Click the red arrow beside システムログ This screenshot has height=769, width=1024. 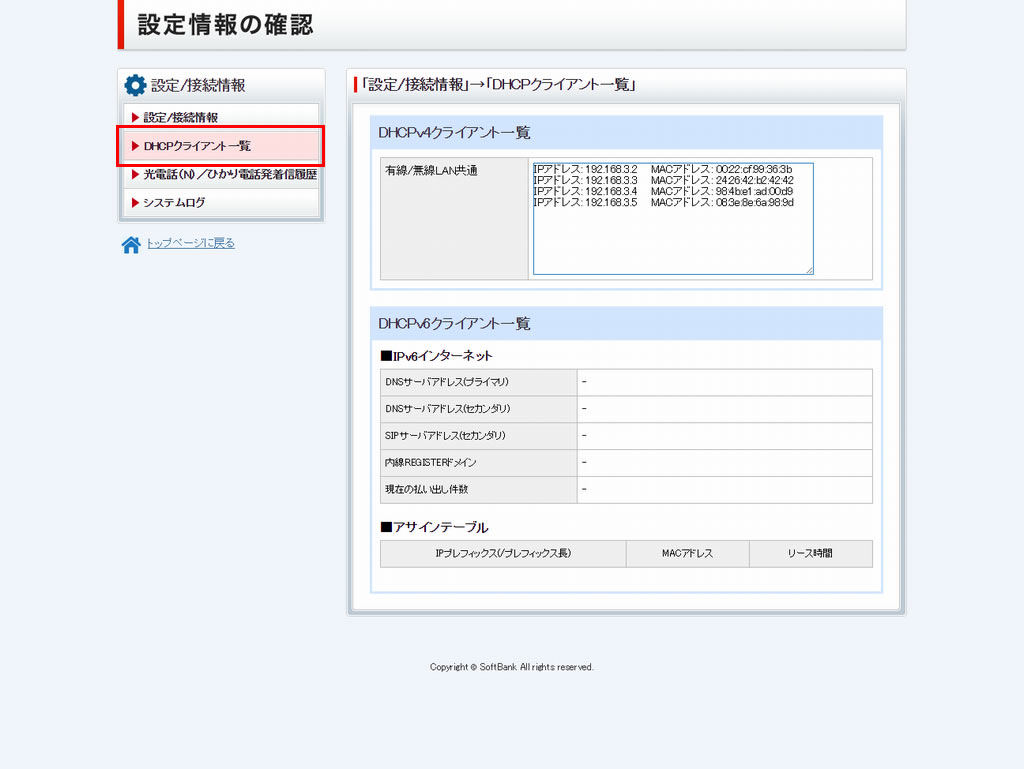click(x=135, y=202)
